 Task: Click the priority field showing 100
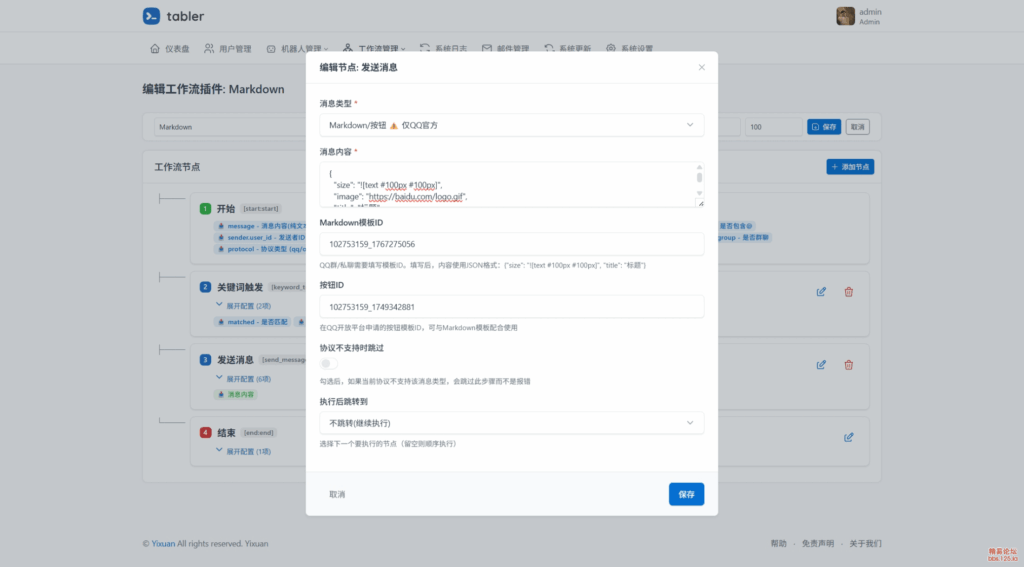774,127
